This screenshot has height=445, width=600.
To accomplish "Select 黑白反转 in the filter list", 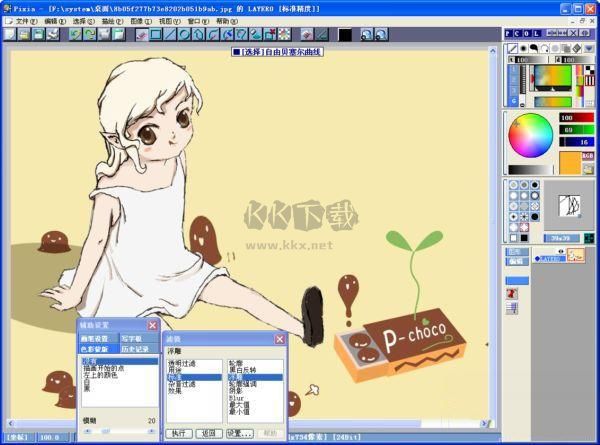I will pos(242,370).
